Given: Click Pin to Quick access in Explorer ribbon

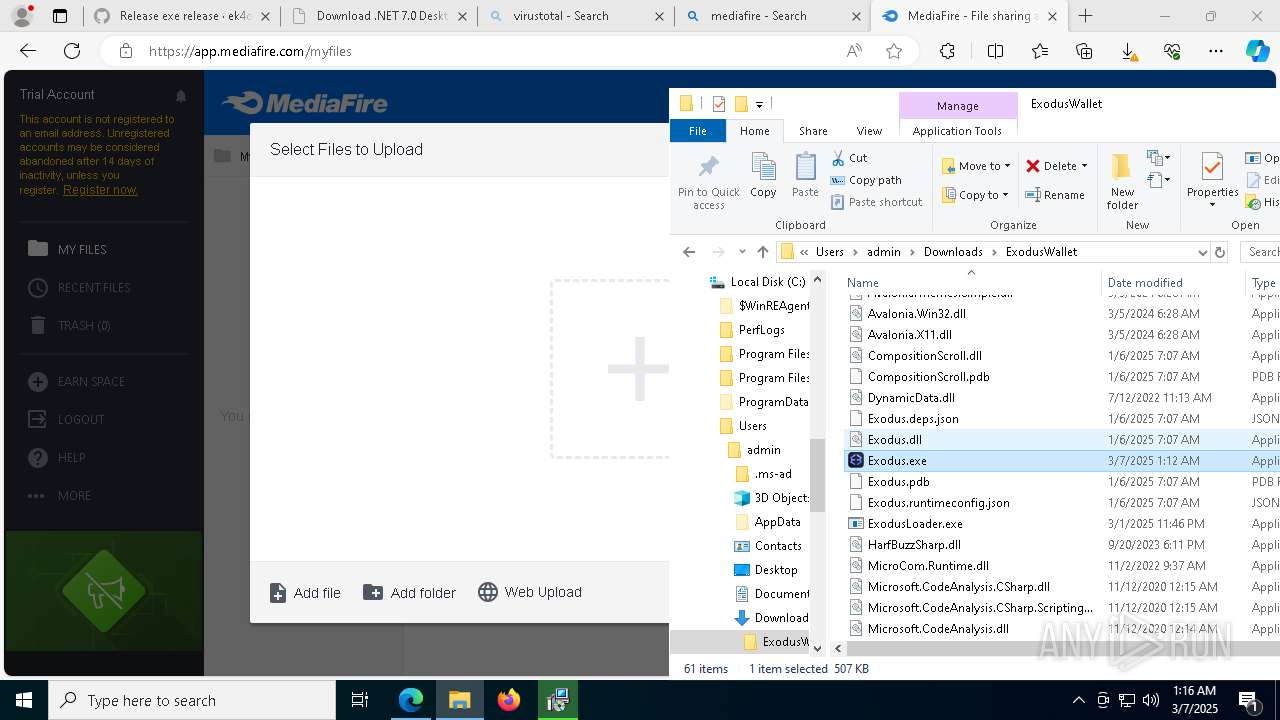Looking at the screenshot, I should coord(709,182).
